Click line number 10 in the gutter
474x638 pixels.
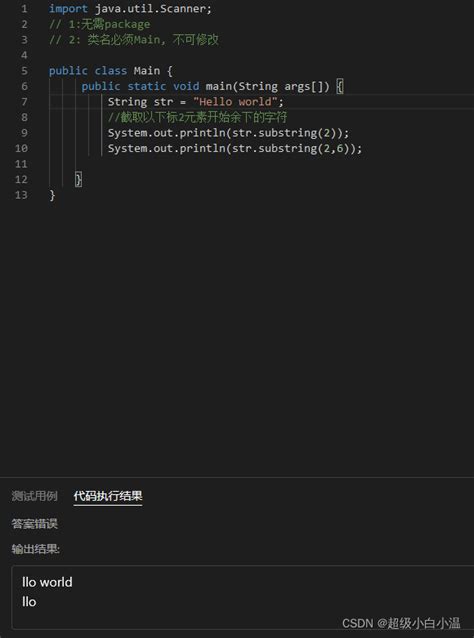(x=21, y=149)
